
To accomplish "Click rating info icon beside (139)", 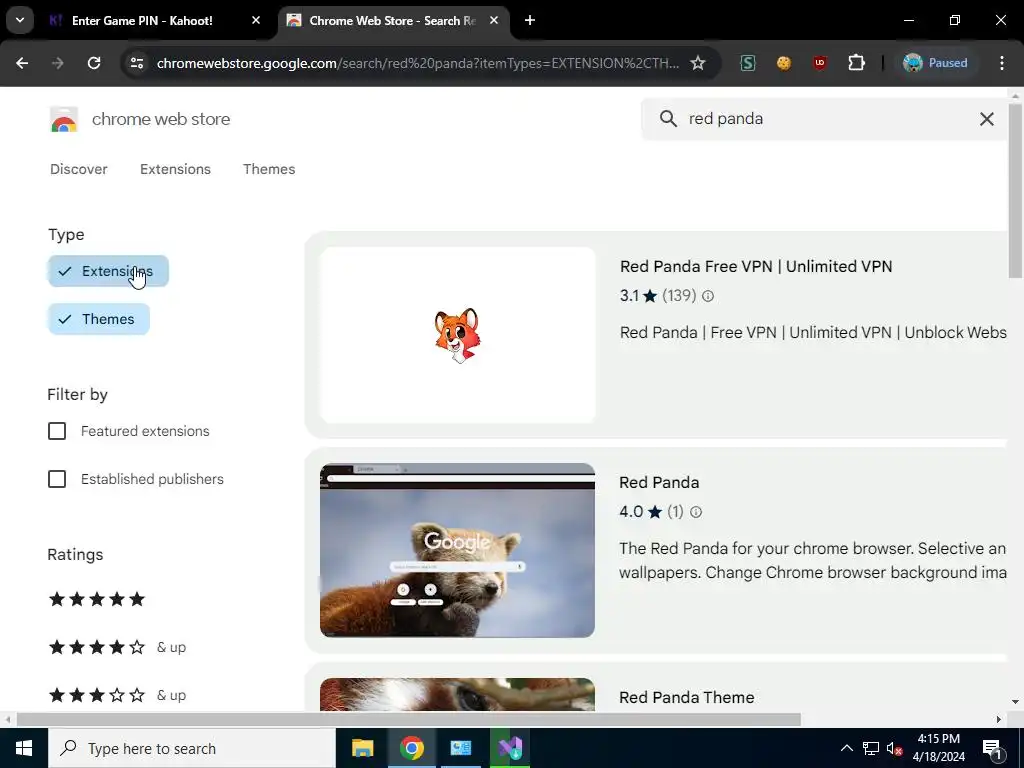I will (708, 296).
